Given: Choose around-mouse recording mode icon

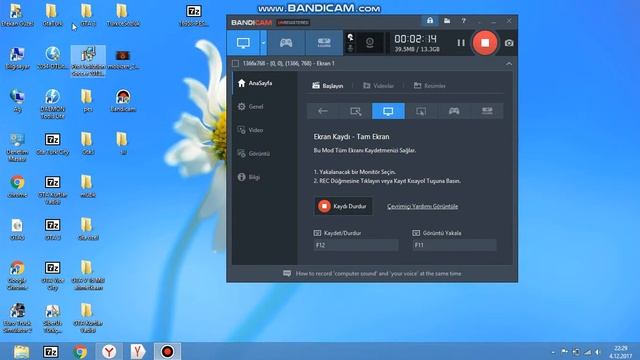Looking at the screenshot, I should click(x=421, y=111).
